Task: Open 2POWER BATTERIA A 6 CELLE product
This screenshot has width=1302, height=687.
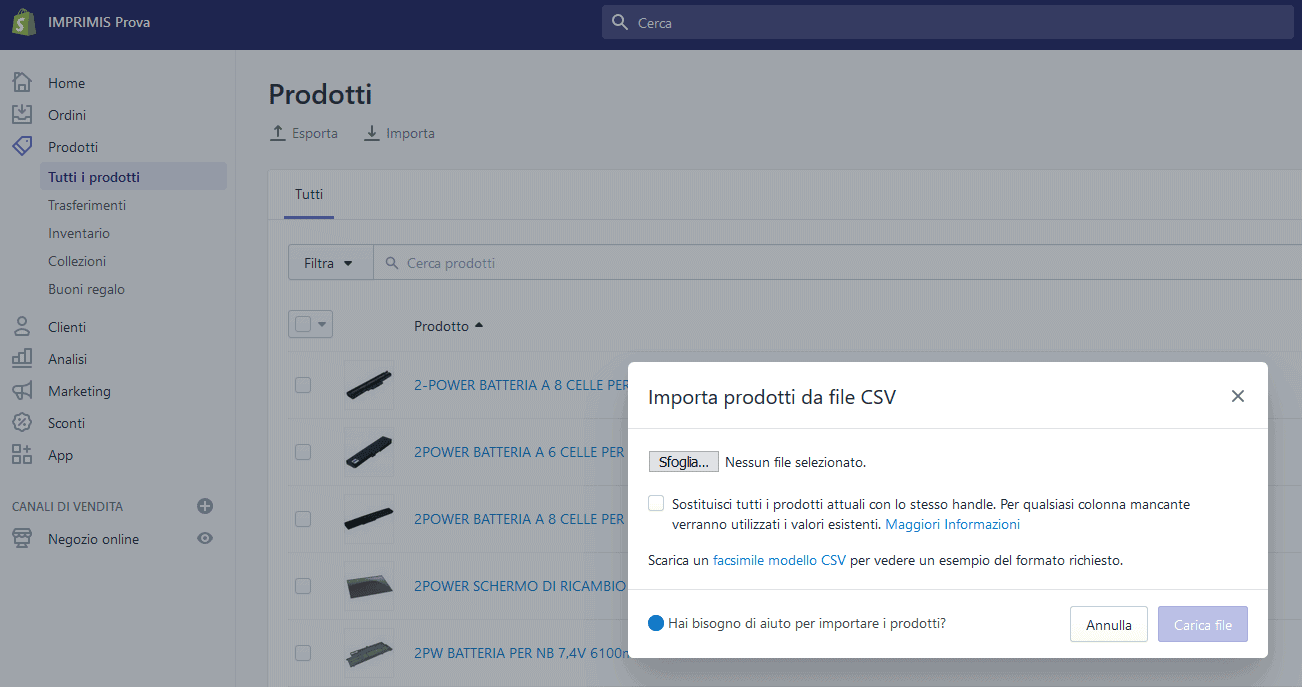Action: (520, 452)
